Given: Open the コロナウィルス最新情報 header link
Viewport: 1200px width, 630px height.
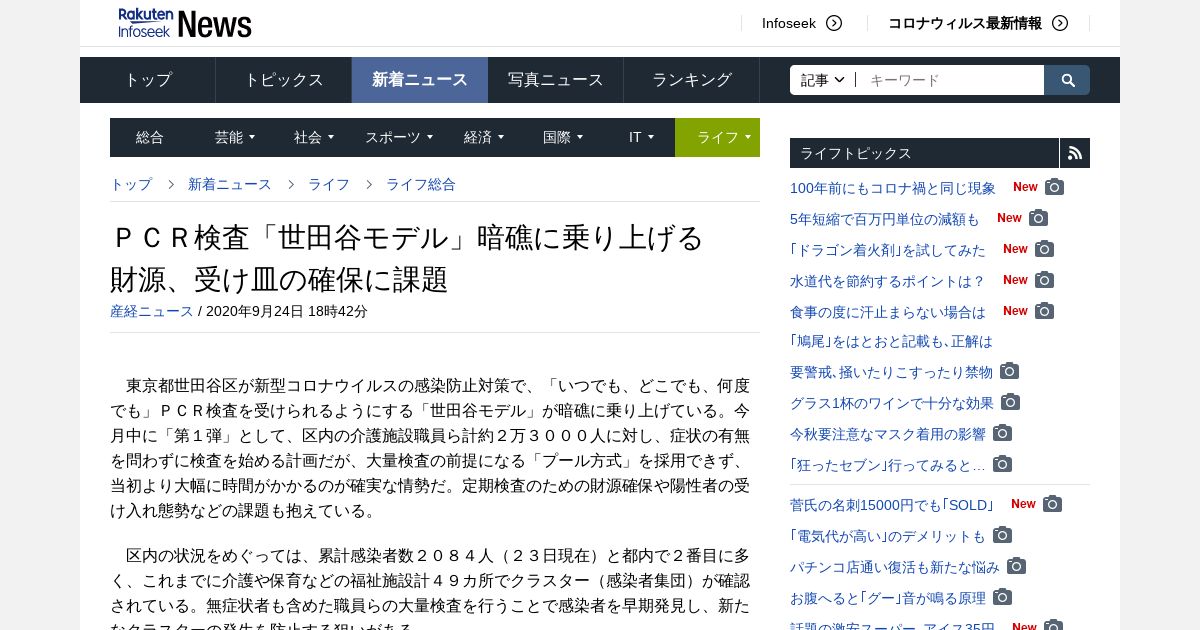Looking at the screenshot, I should (965, 23).
